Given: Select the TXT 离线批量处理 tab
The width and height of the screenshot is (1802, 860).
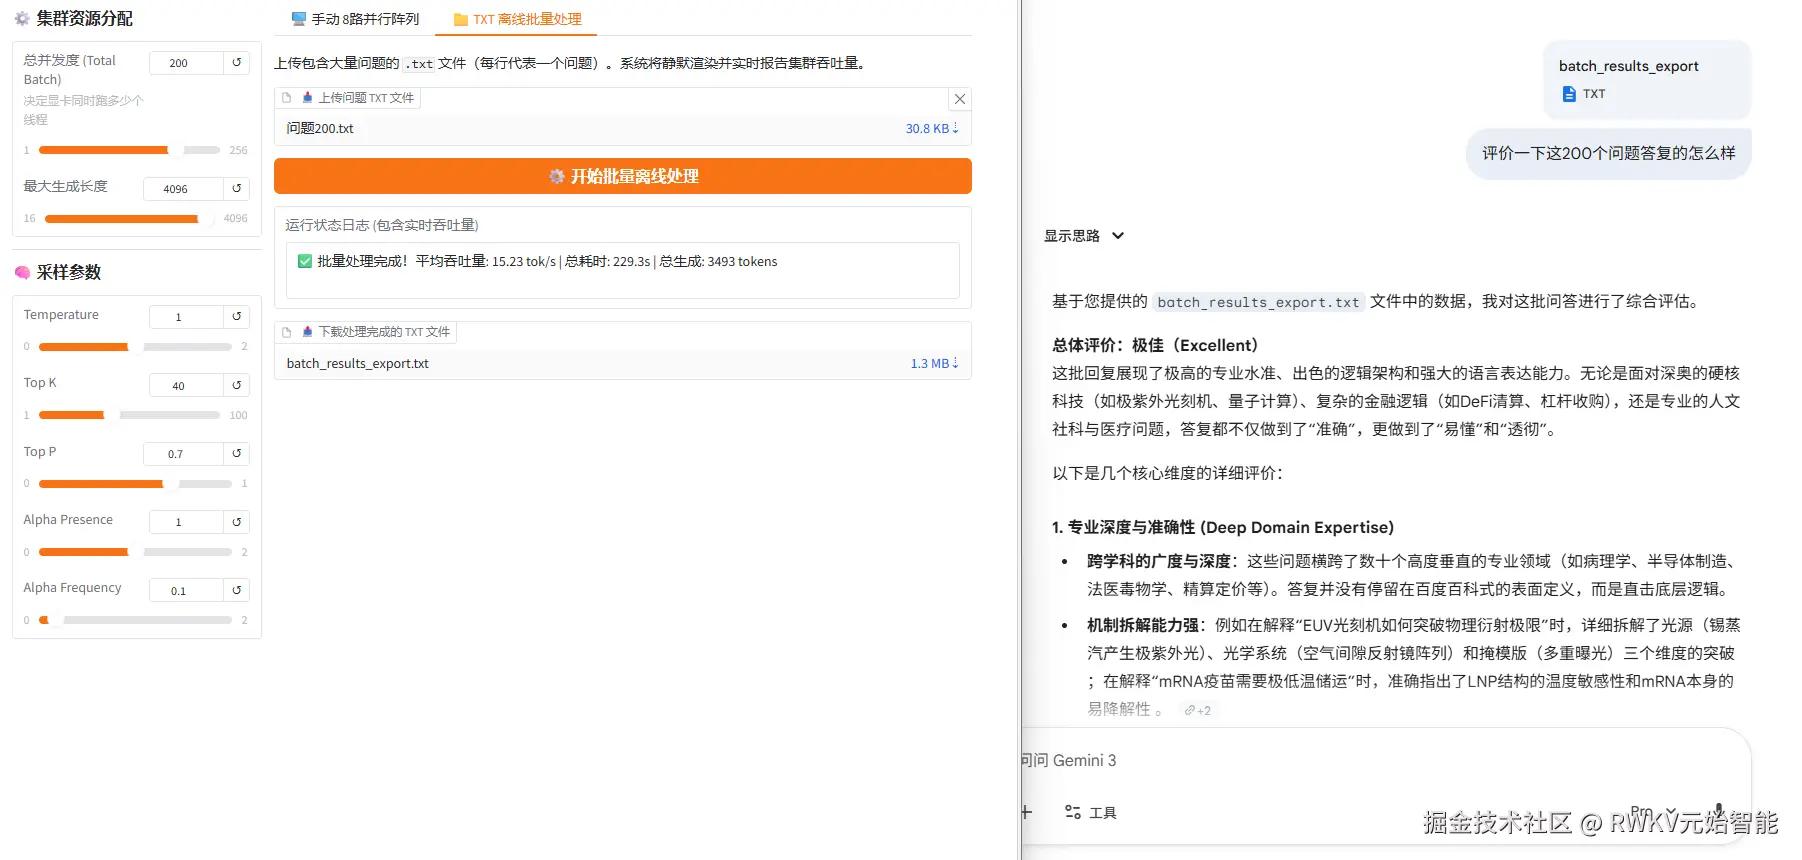Looking at the screenshot, I should pyautogui.click(x=517, y=19).
